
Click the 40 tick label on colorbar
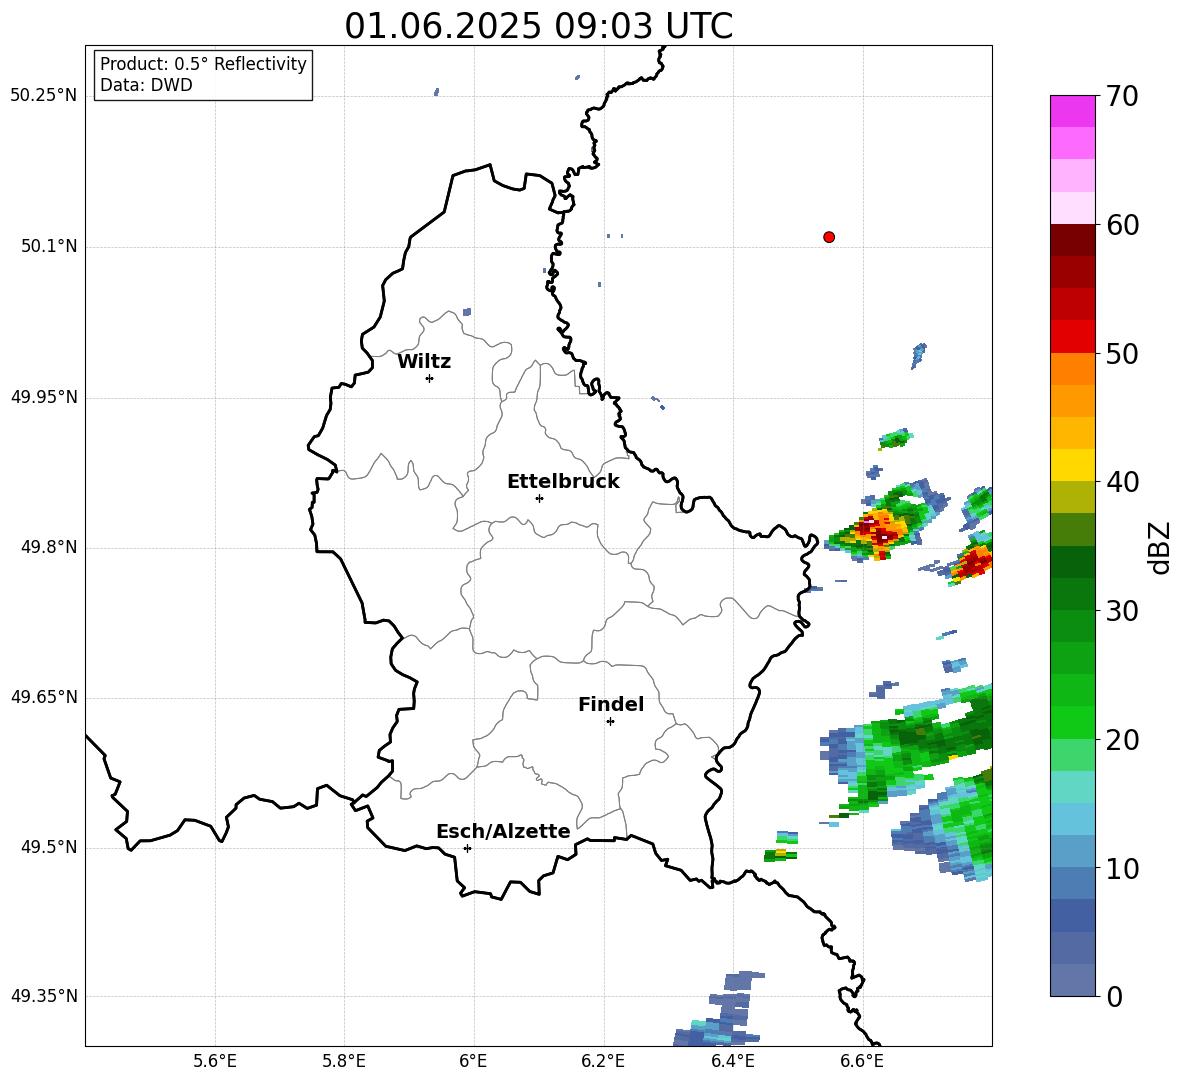tap(1122, 482)
